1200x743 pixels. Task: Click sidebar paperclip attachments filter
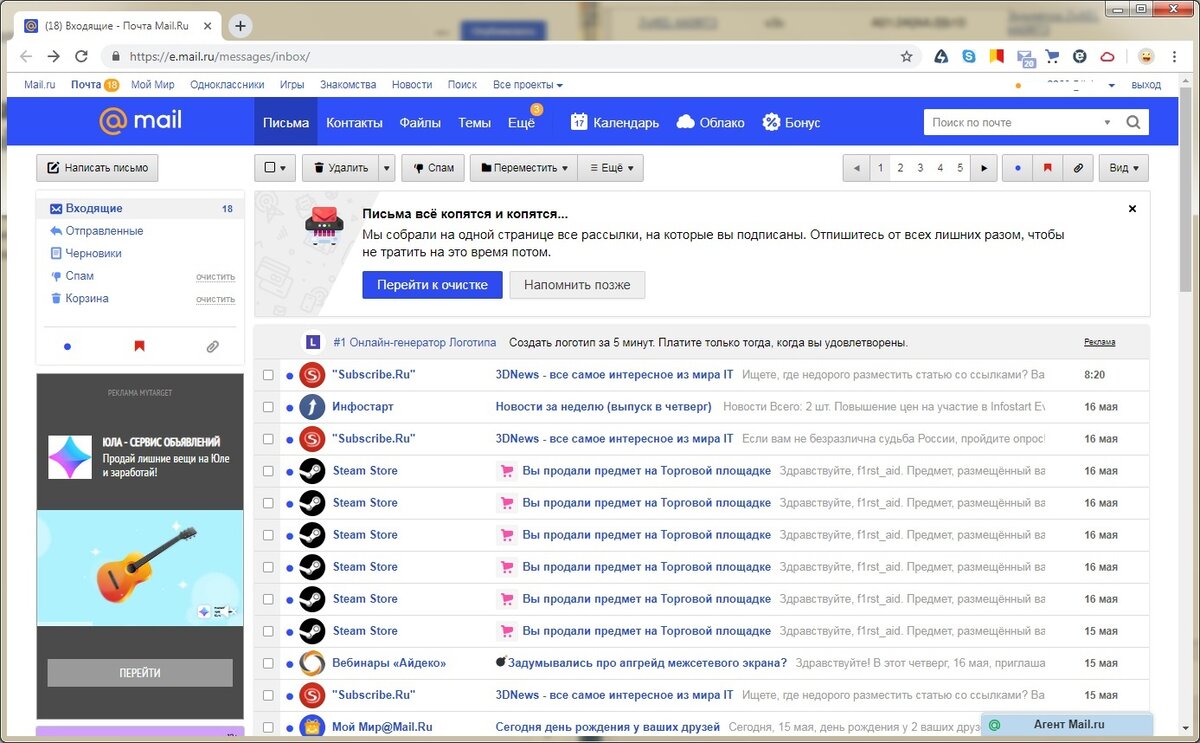212,346
